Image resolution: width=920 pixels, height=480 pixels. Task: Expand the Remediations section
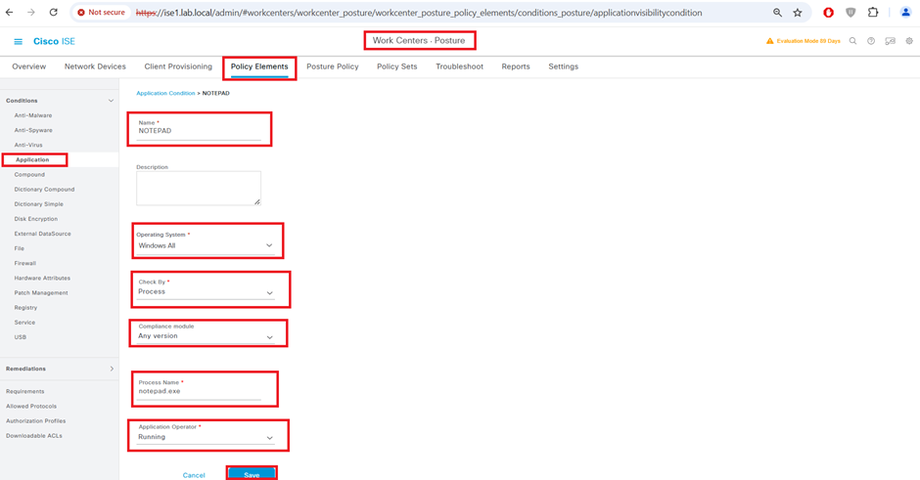coord(111,369)
